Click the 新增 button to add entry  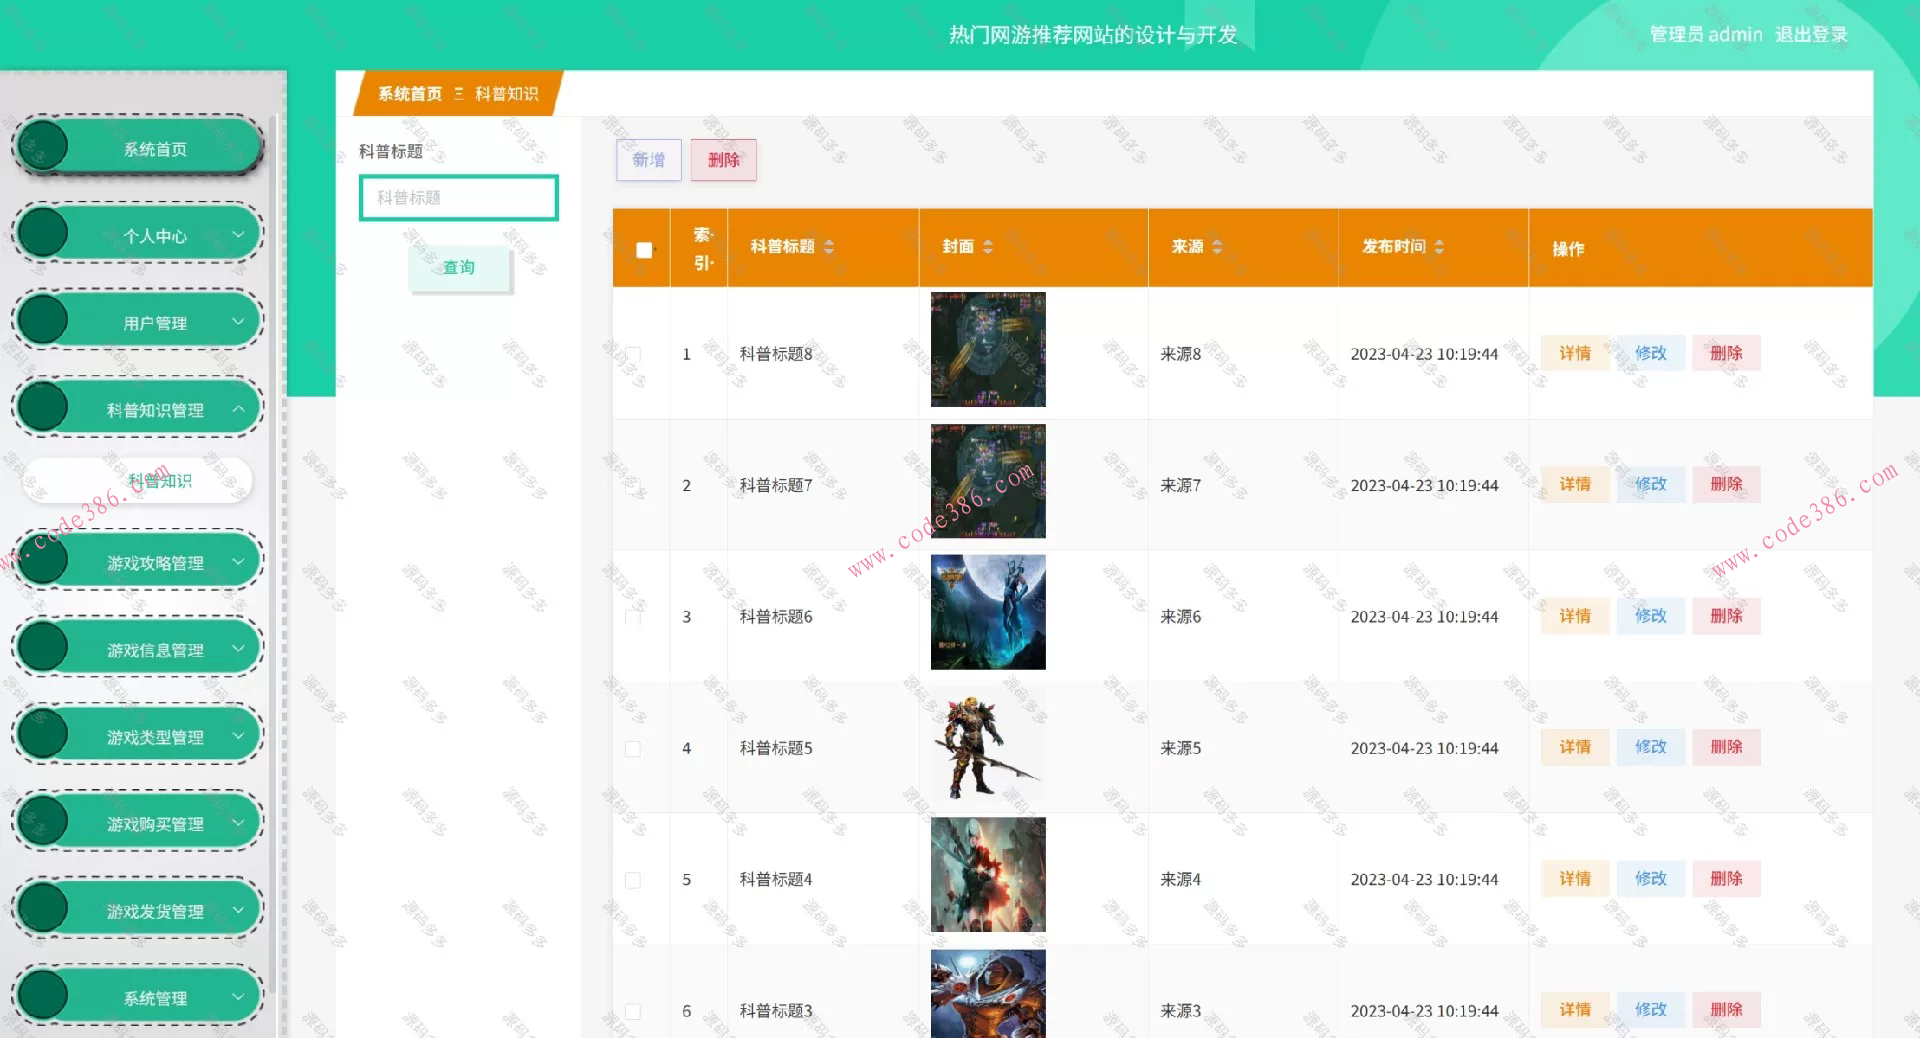pyautogui.click(x=647, y=160)
